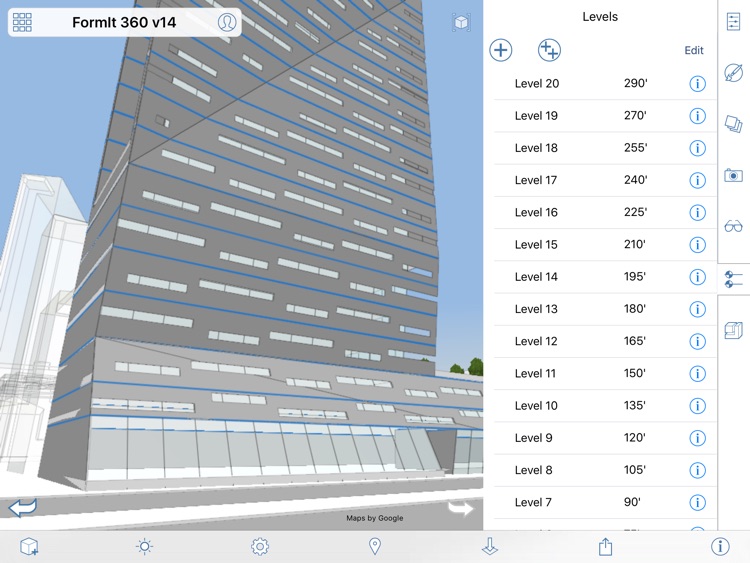Image resolution: width=750 pixels, height=563 pixels.
Task: Open the groups tree panel icon
Action: (x=733, y=331)
